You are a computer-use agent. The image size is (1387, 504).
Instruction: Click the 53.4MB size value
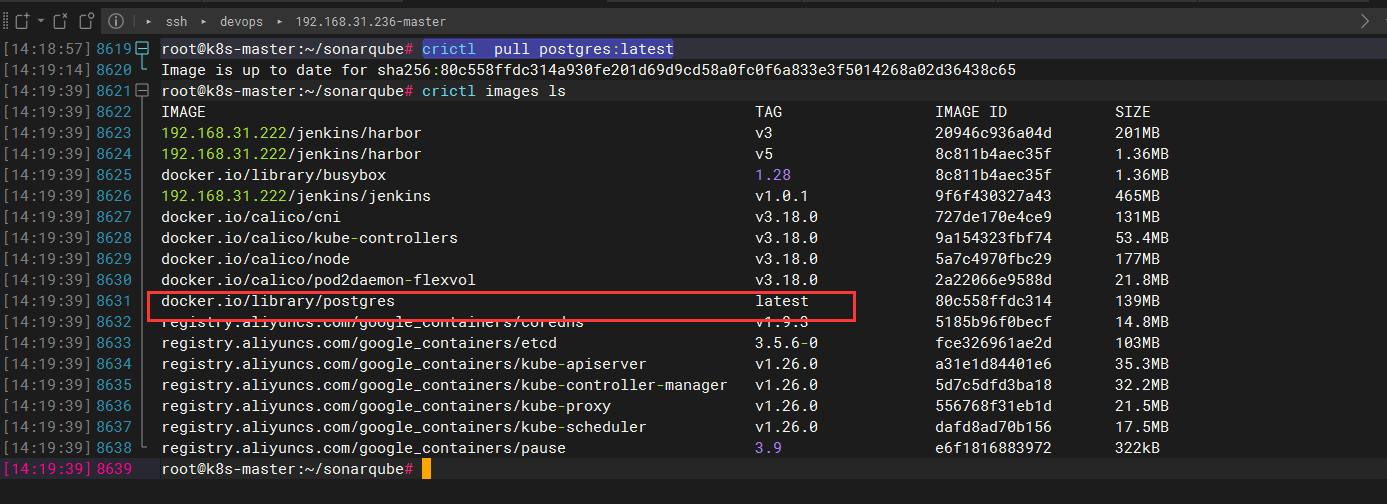tap(1142, 238)
